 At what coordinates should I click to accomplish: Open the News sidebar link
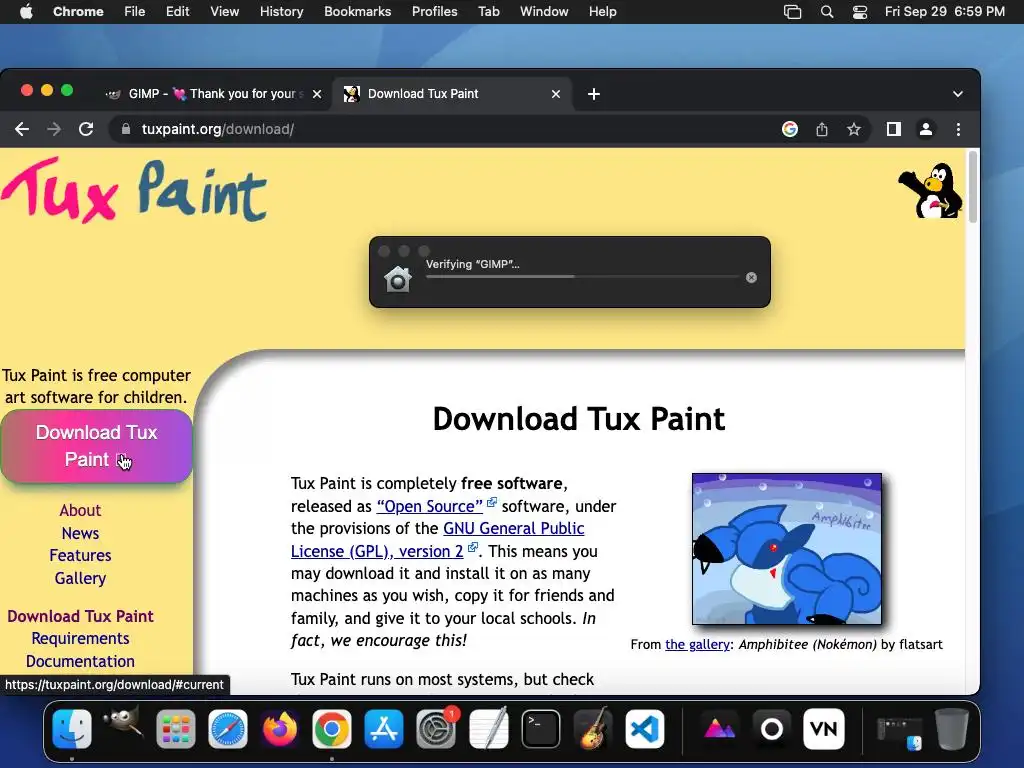[80, 534]
